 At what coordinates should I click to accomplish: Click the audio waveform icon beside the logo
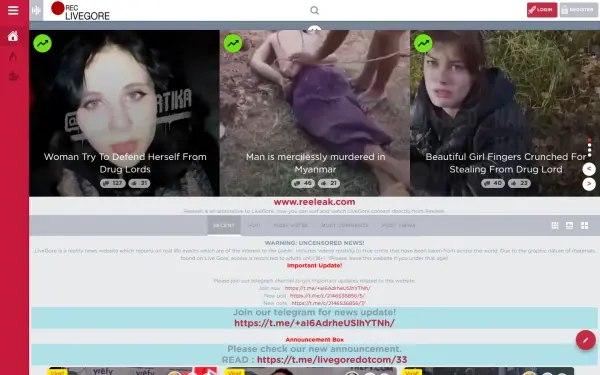[x=36, y=10]
